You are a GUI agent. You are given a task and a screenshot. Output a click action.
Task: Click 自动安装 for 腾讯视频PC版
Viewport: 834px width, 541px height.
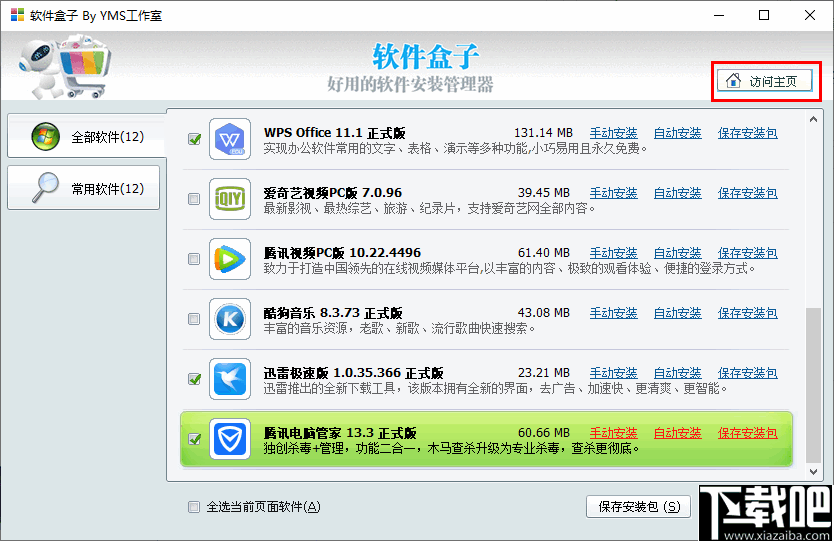[x=678, y=253]
